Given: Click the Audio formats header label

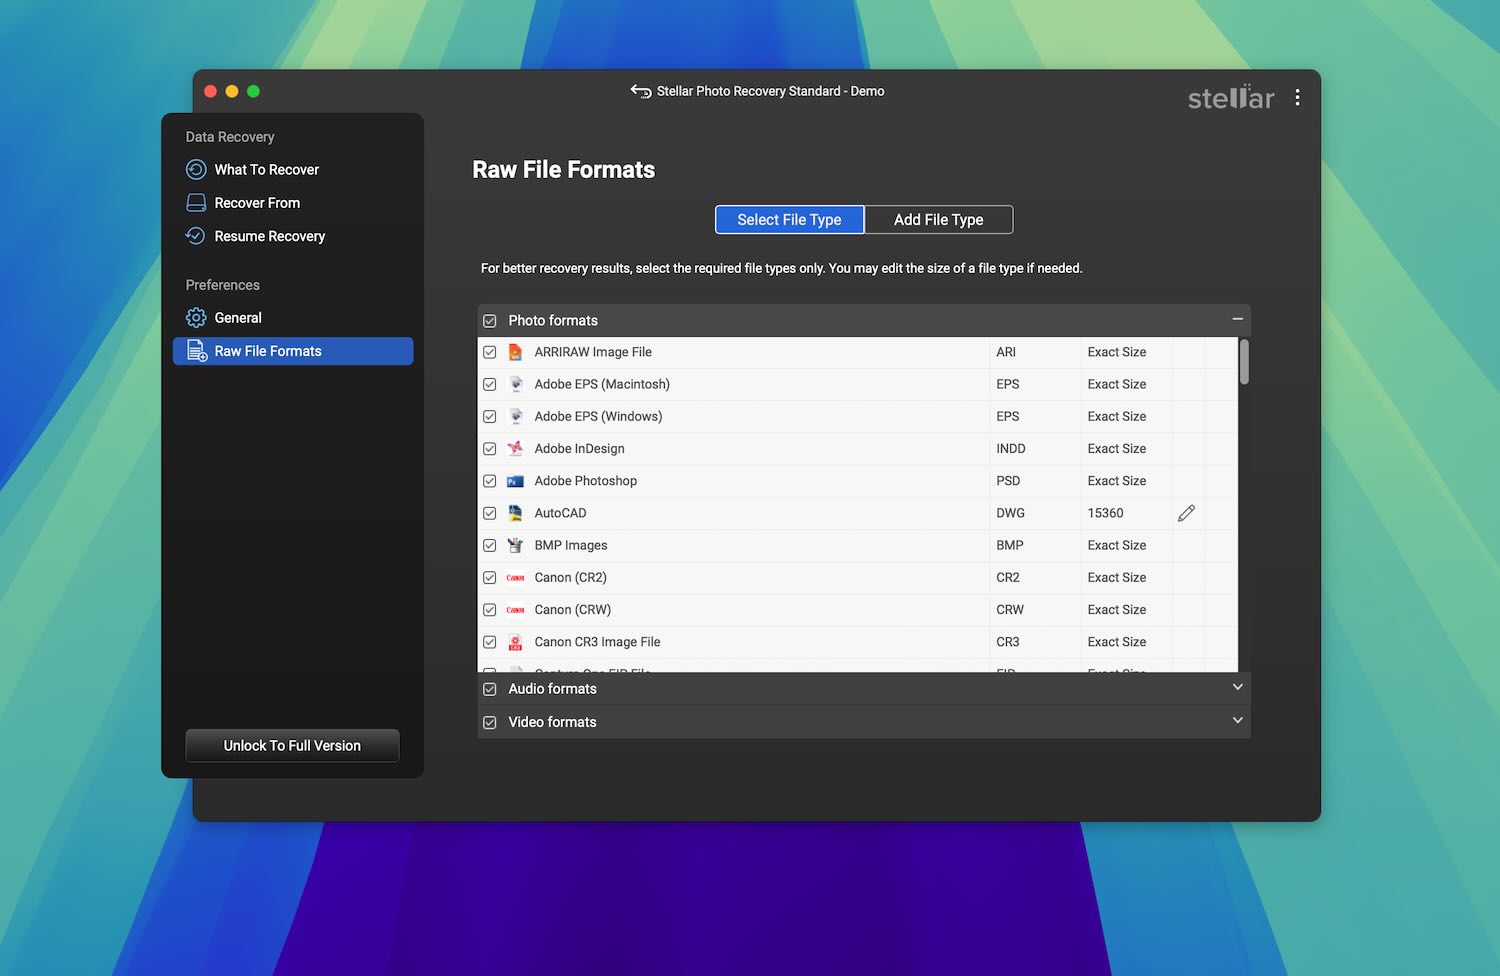Looking at the screenshot, I should pos(552,689).
